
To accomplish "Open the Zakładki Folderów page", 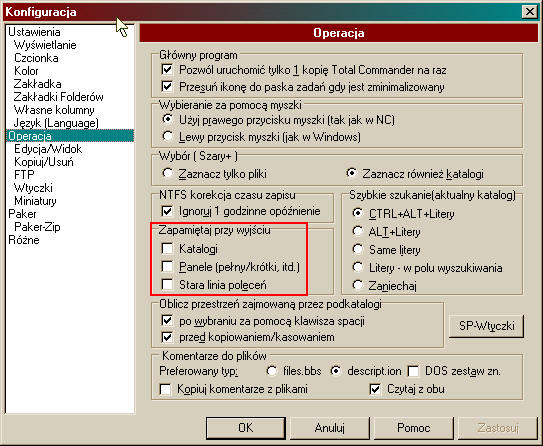I will (x=59, y=97).
